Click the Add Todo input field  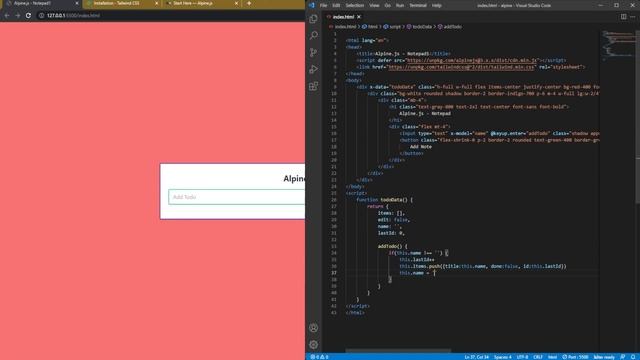point(236,197)
